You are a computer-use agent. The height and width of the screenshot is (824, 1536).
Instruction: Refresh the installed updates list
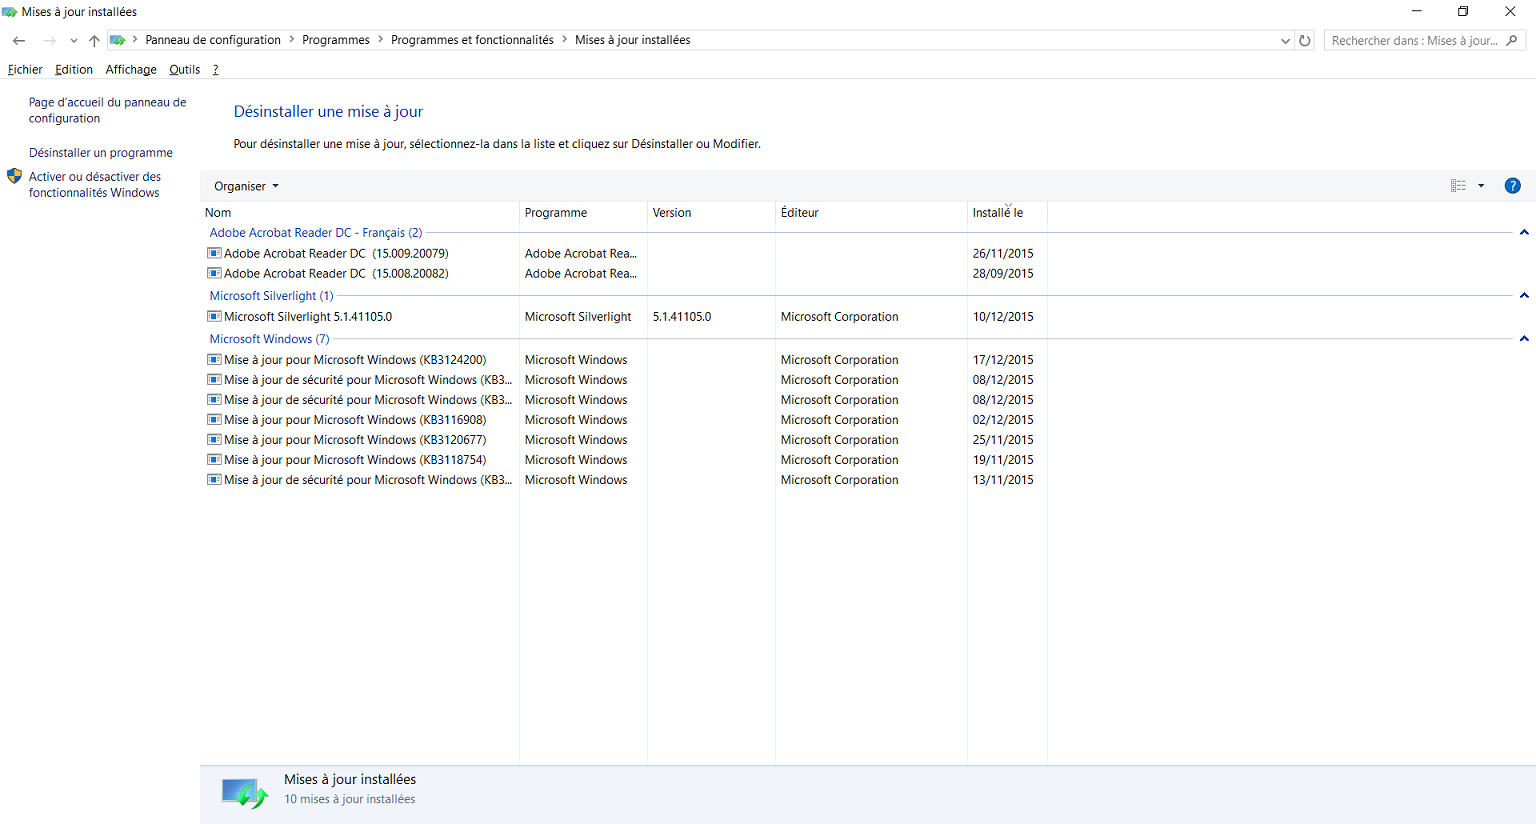(x=1304, y=41)
